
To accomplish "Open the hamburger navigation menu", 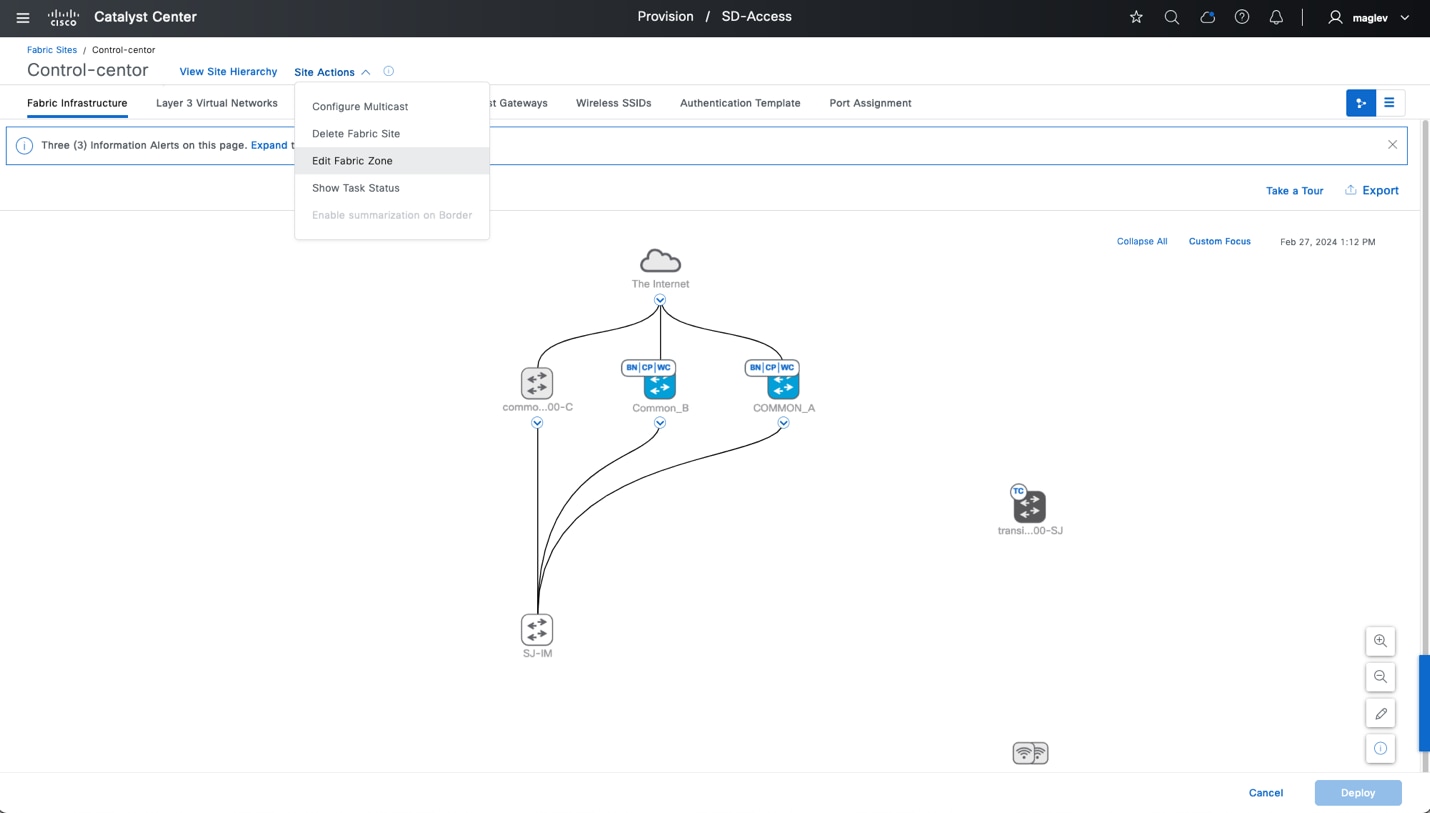I will tap(23, 17).
